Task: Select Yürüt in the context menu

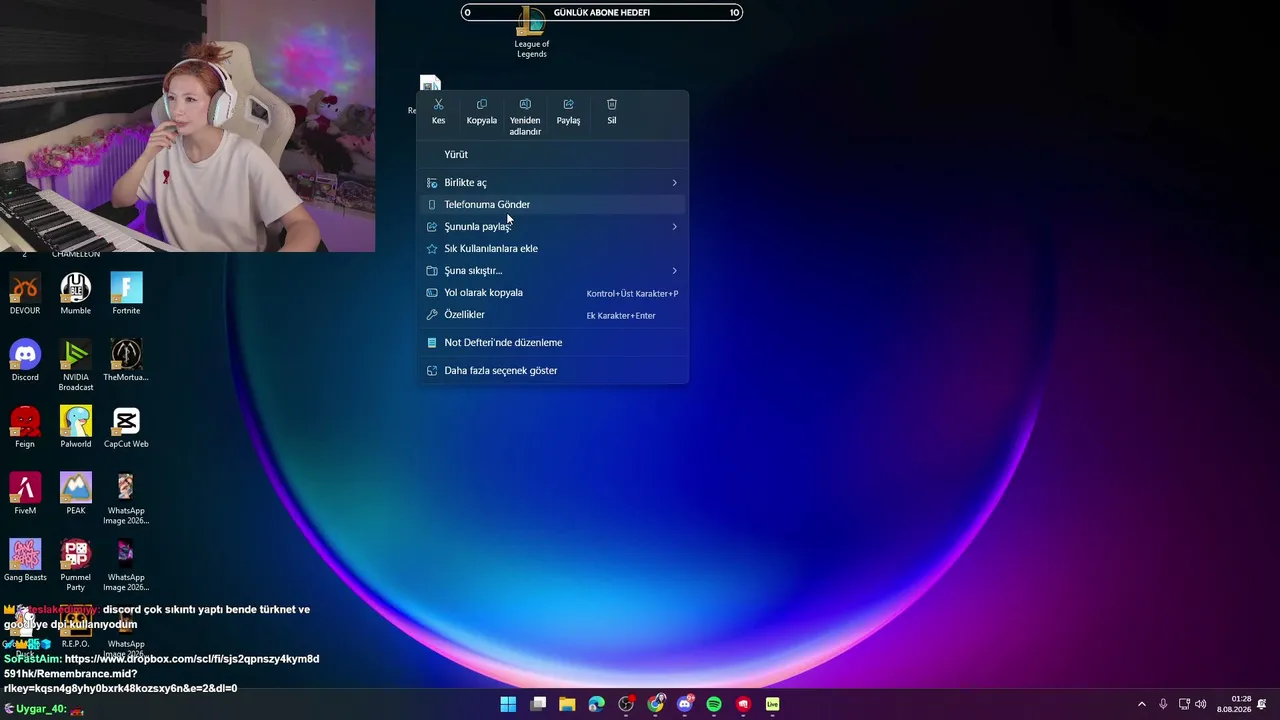Action: tap(552, 154)
